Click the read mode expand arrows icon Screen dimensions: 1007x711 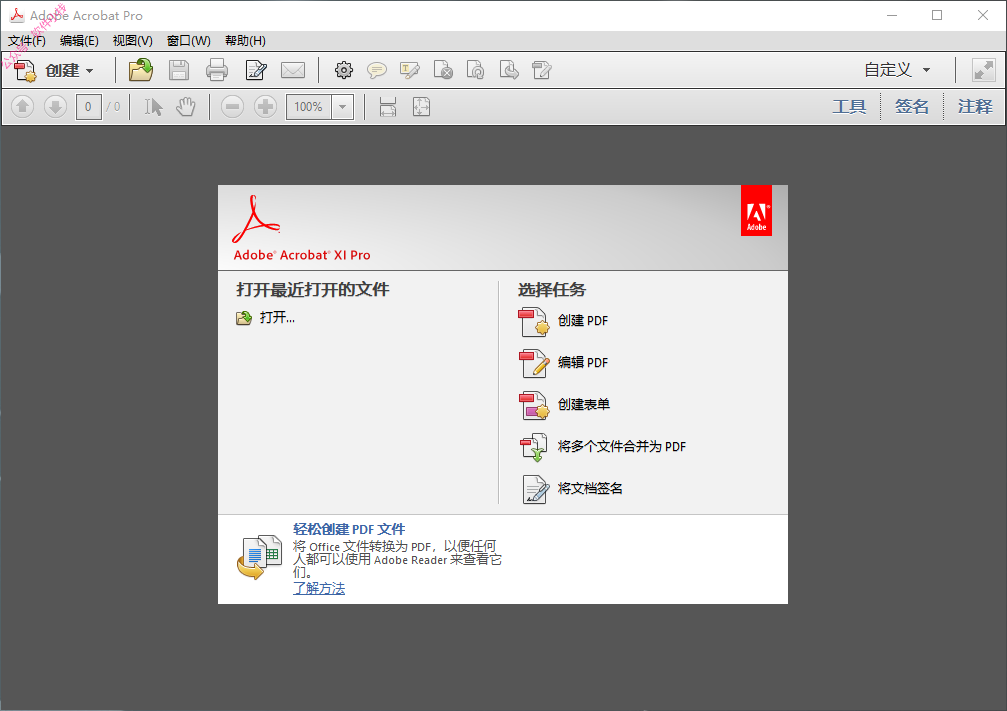tap(983, 70)
